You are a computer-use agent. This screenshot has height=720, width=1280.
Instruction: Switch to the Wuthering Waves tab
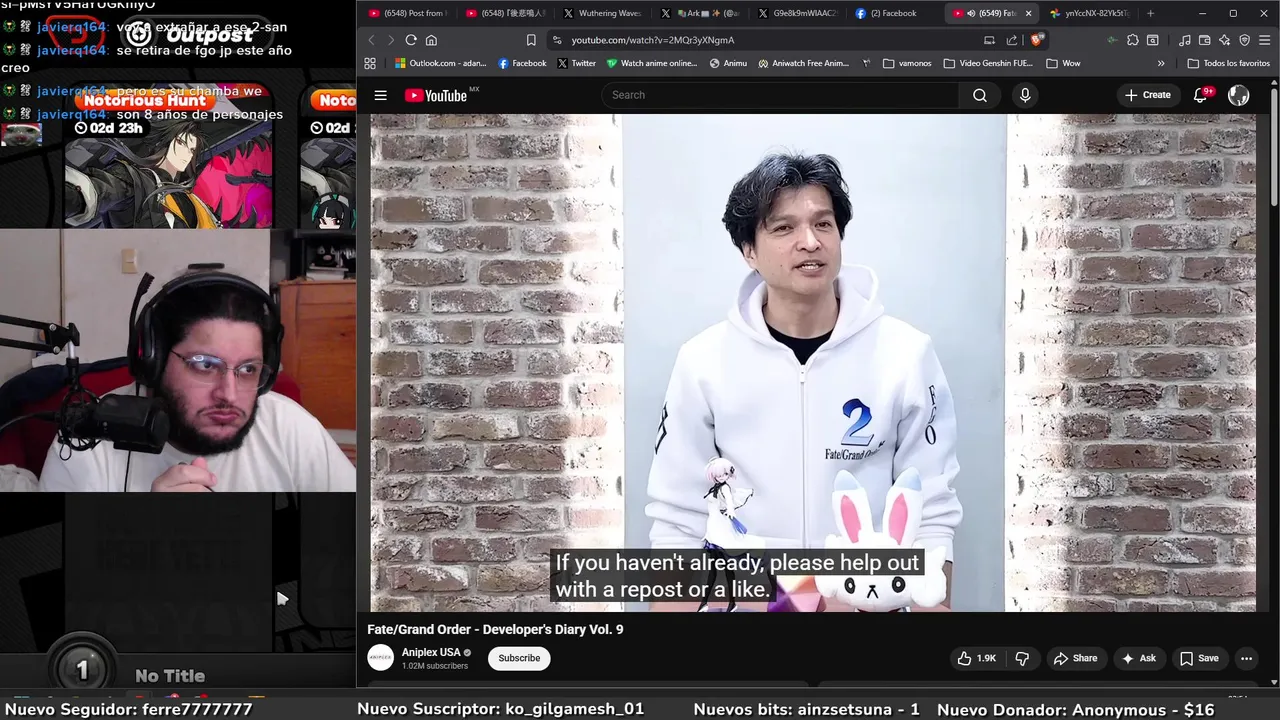(602, 13)
